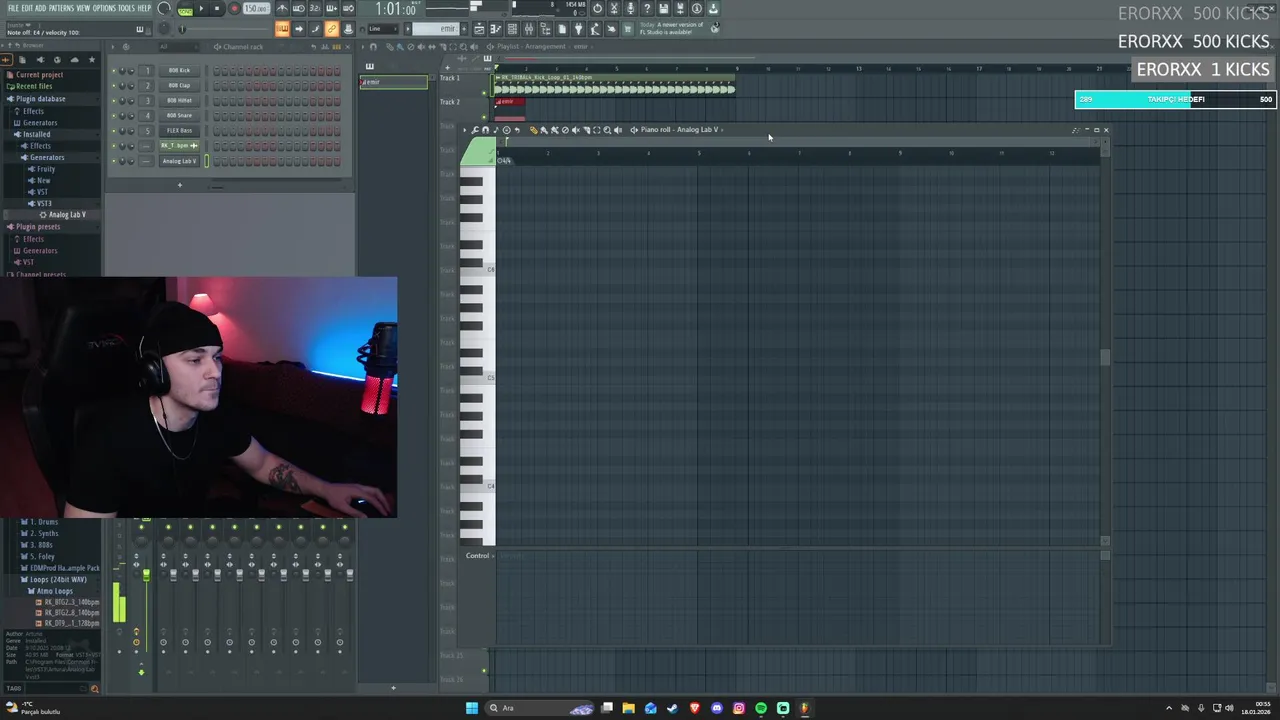Mute the 808 Kick channel
The image size is (1280, 720).
coord(114,70)
